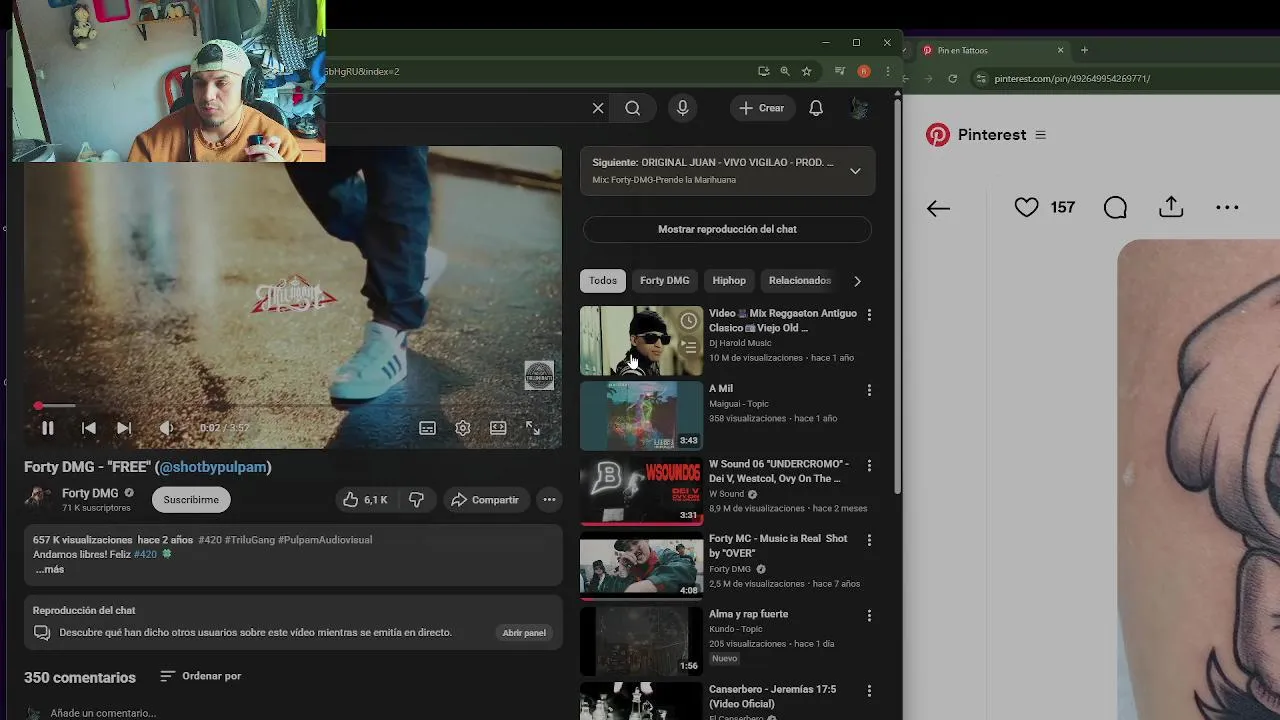
Task: Pause the YouTube video playback
Action: tap(47, 428)
